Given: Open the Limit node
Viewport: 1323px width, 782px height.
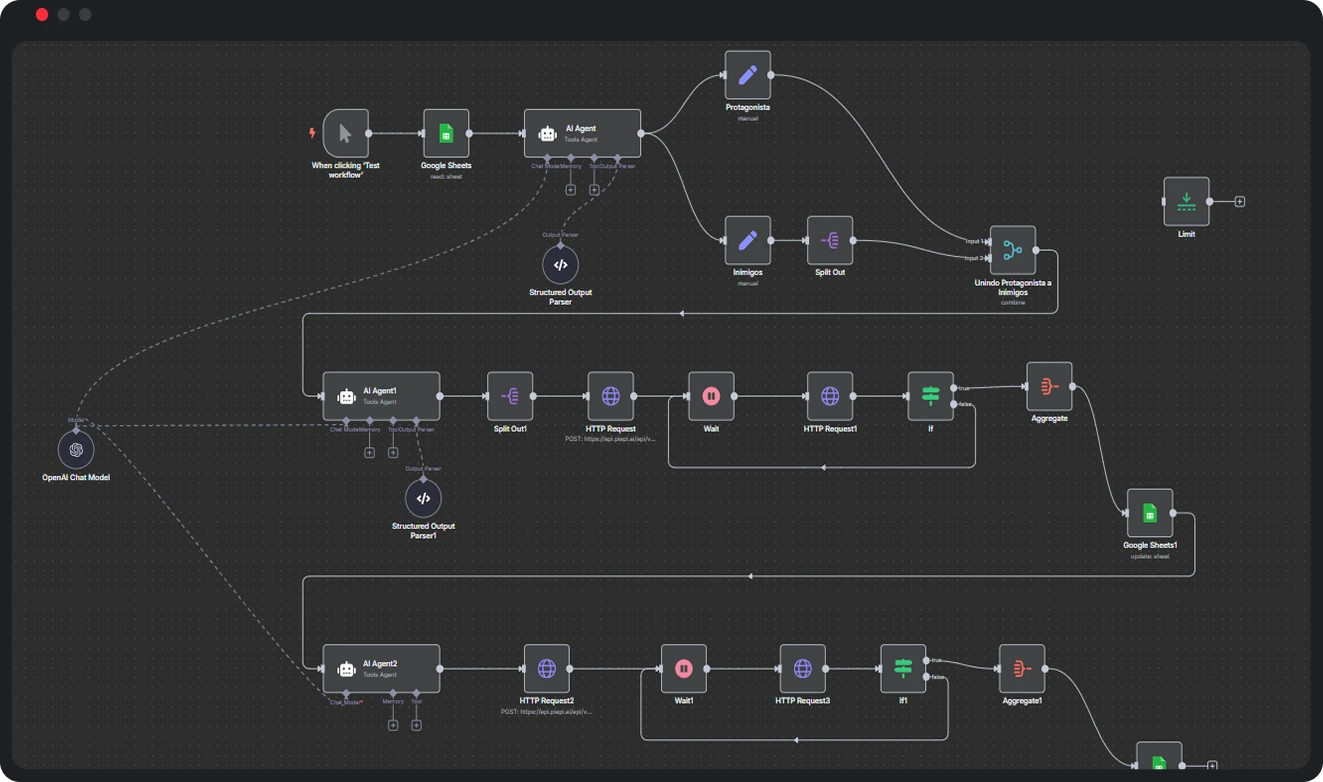Looking at the screenshot, I should [x=1186, y=201].
